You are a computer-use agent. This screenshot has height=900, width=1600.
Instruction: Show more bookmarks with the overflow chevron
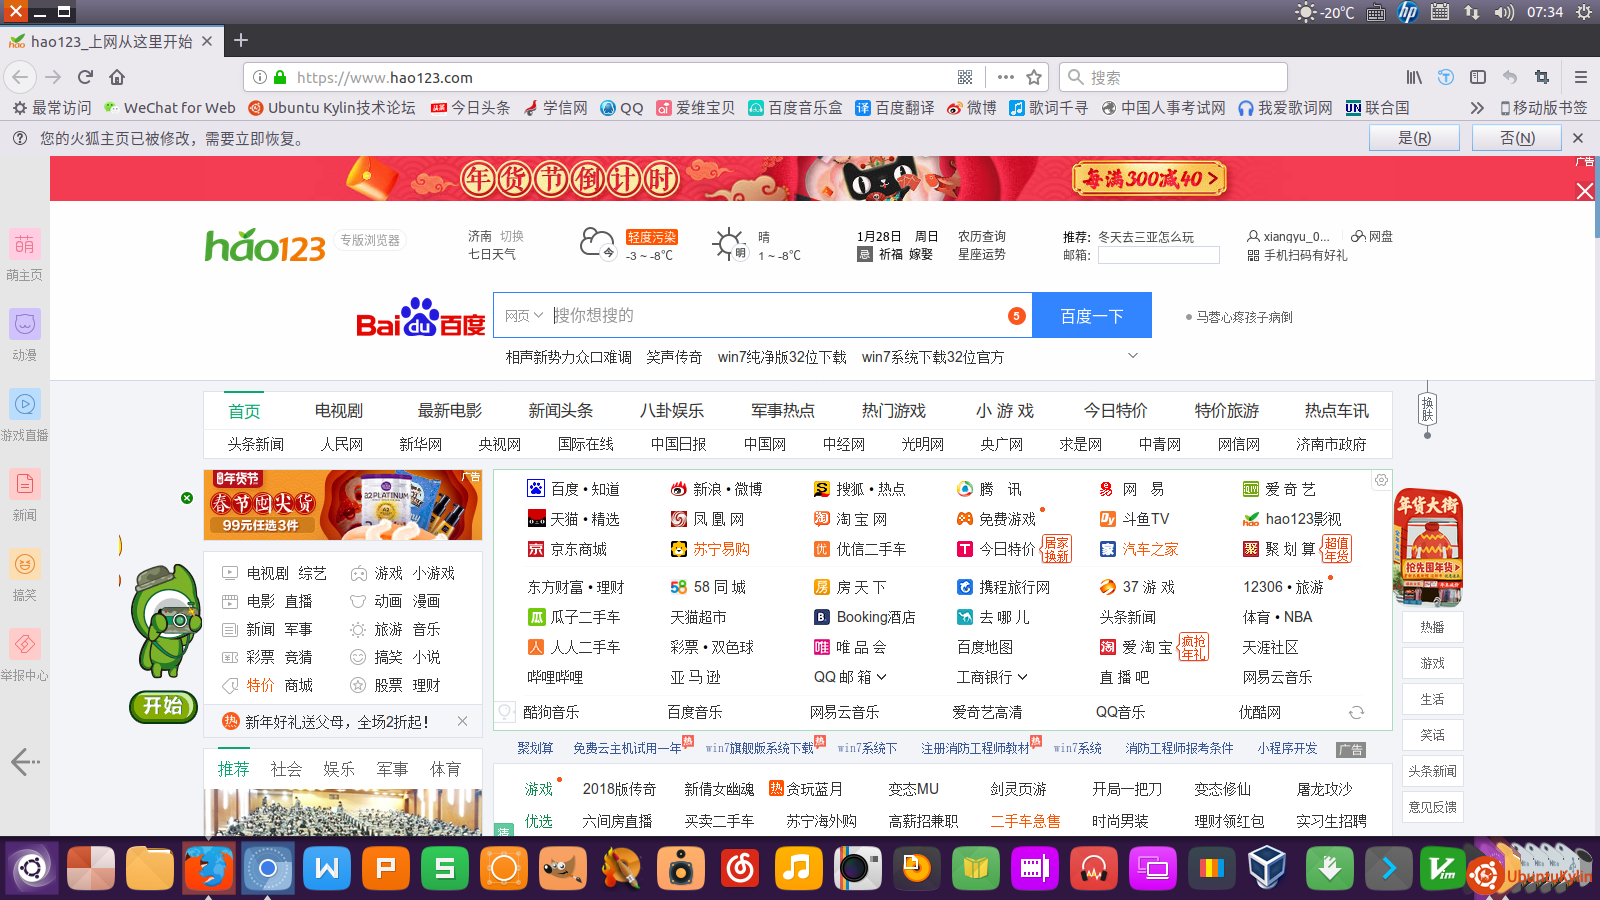(x=1477, y=108)
